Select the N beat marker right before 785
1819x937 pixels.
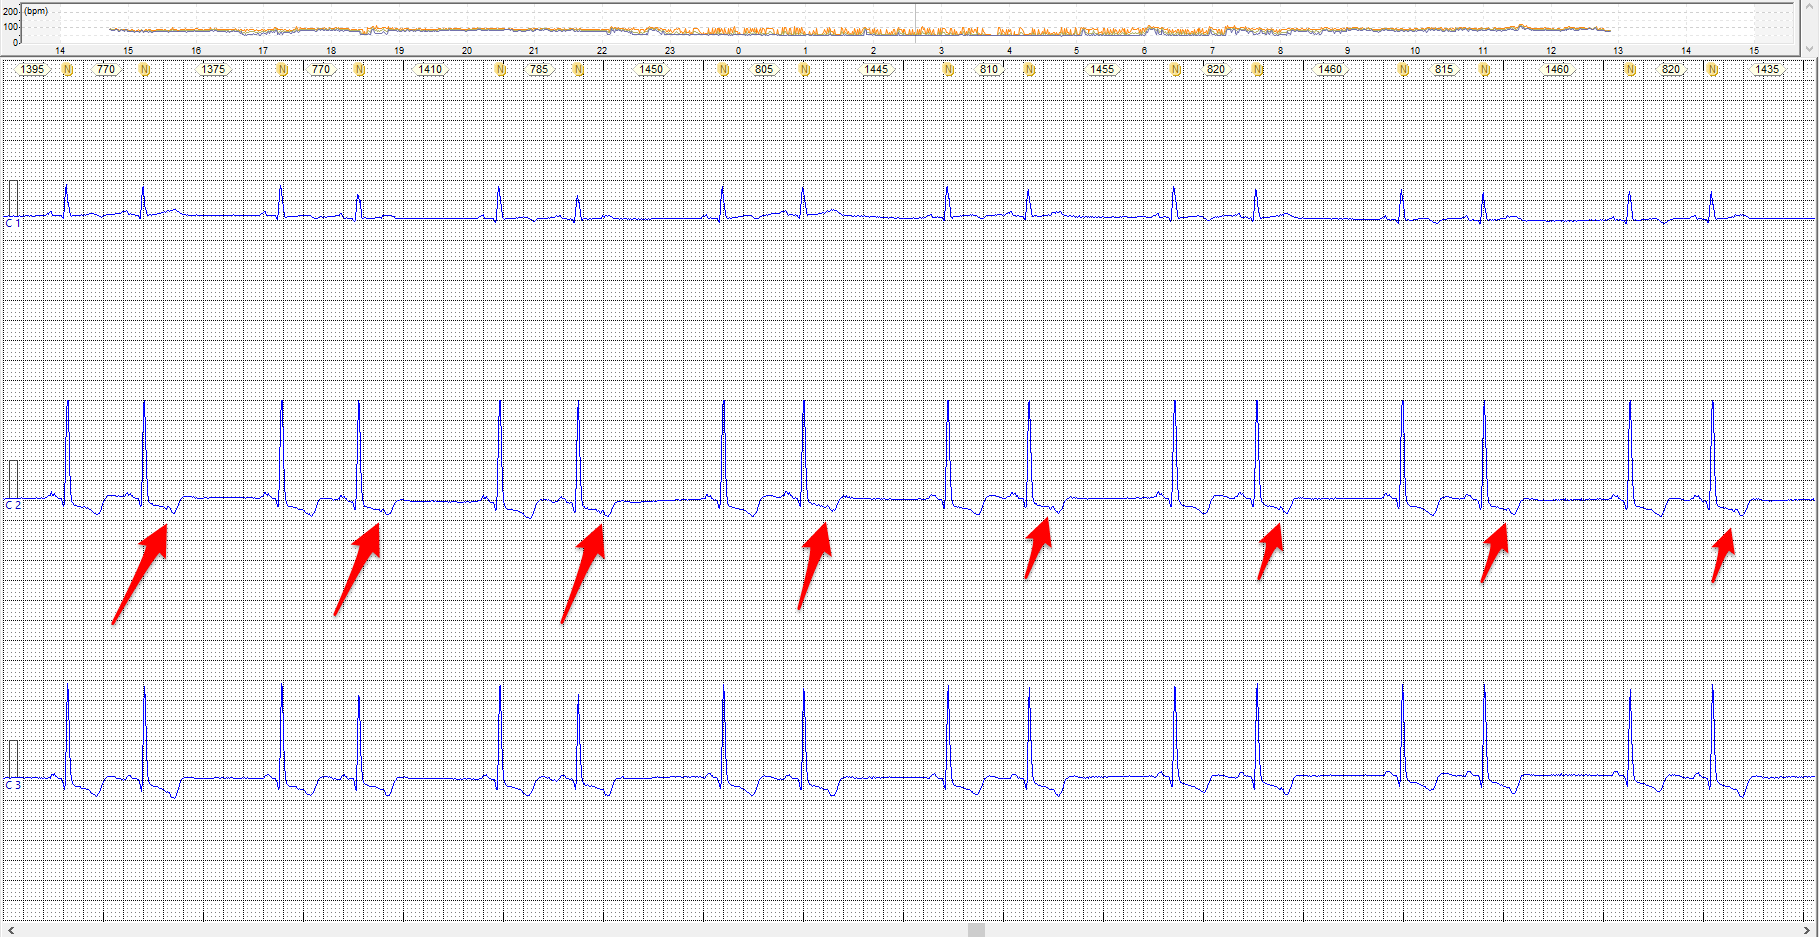(500, 69)
